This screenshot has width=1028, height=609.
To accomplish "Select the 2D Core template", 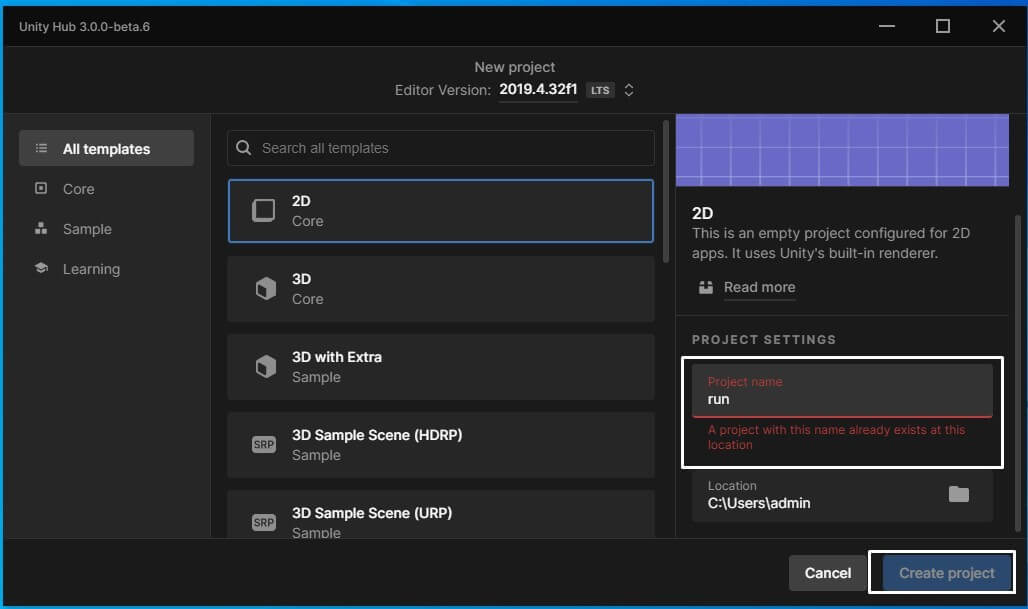I will tap(441, 211).
